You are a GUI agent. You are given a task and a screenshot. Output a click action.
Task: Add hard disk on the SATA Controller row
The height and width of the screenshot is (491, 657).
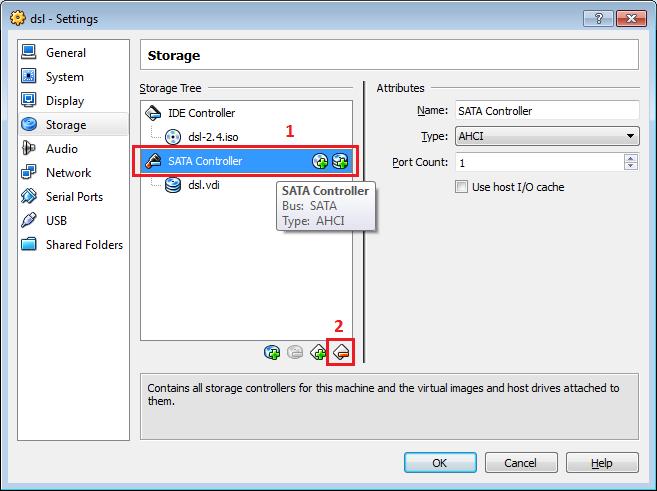[340, 161]
